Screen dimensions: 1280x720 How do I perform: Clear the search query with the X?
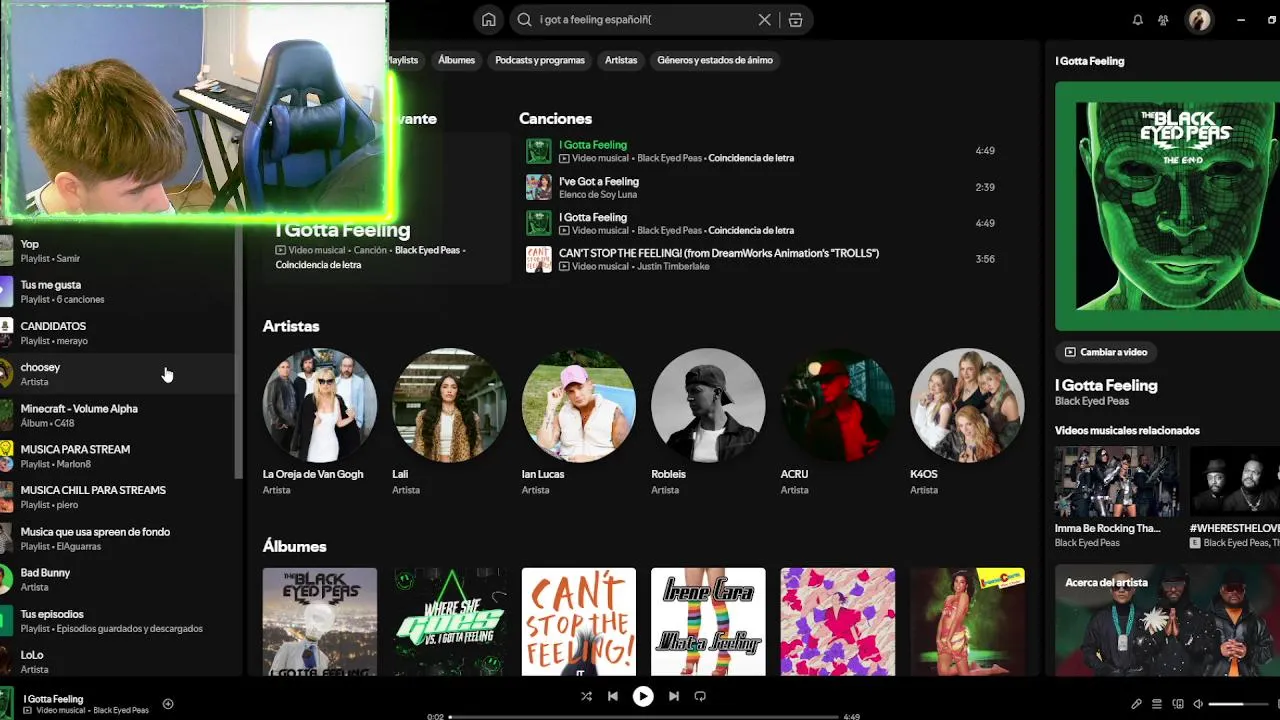pyautogui.click(x=765, y=20)
